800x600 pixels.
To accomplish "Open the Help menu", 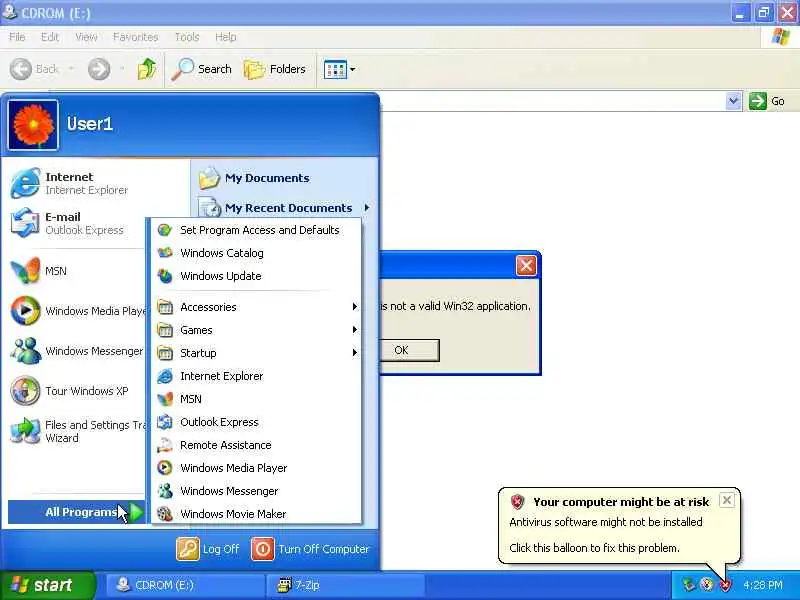I will 225,37.
